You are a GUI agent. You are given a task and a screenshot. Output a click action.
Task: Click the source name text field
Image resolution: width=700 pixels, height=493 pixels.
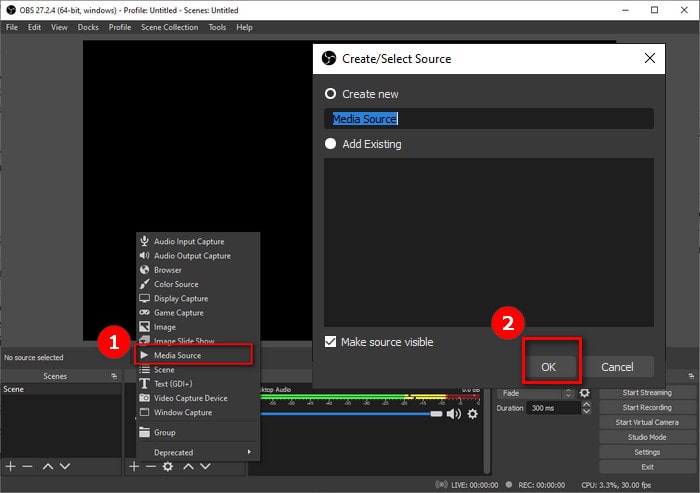(x=488, y=119)
